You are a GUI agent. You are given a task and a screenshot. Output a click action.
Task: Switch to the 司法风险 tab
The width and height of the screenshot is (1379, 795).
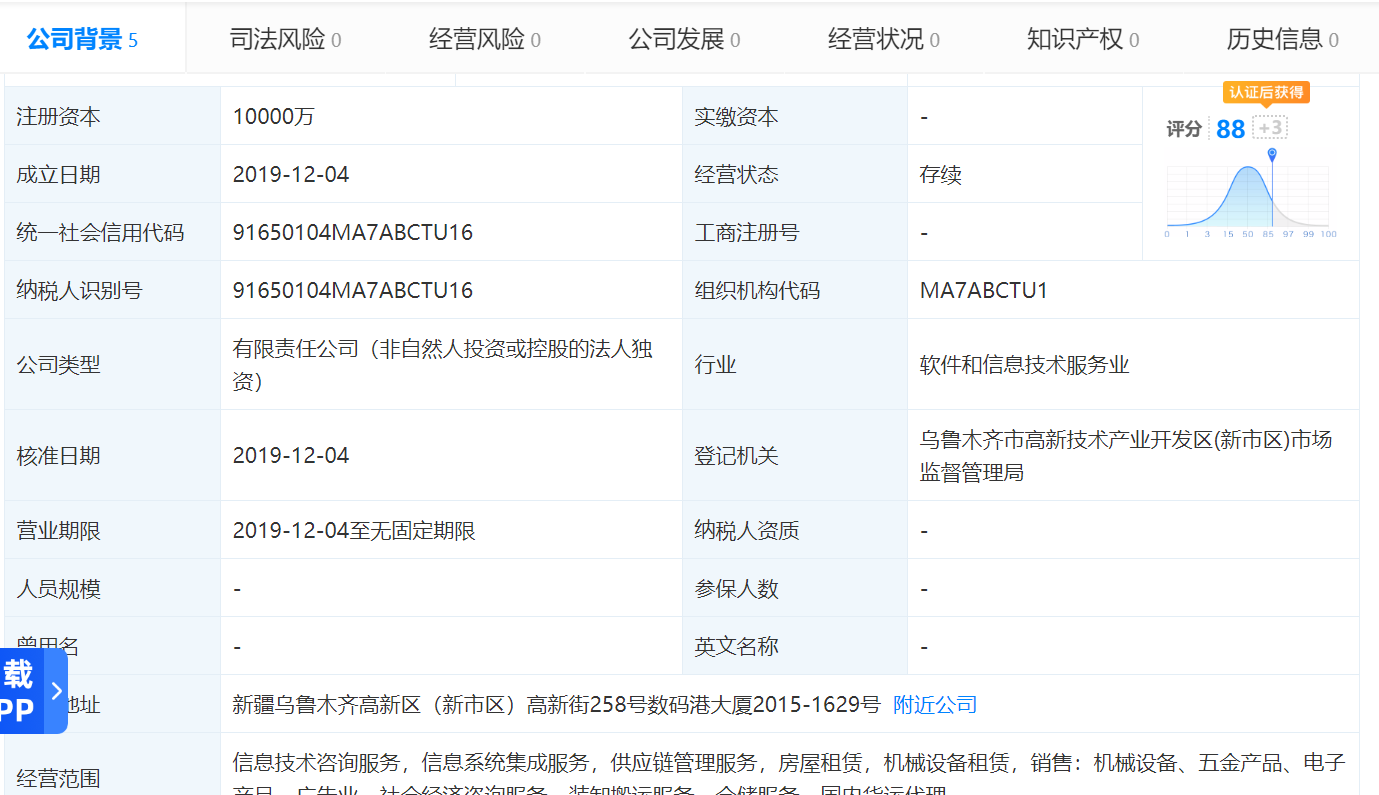point(285,40)
